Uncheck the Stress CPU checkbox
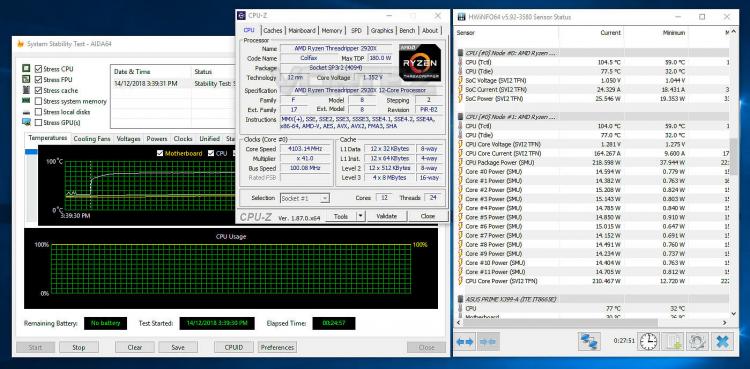This screenshot has width=750, height=369. [x=38, y=69]
